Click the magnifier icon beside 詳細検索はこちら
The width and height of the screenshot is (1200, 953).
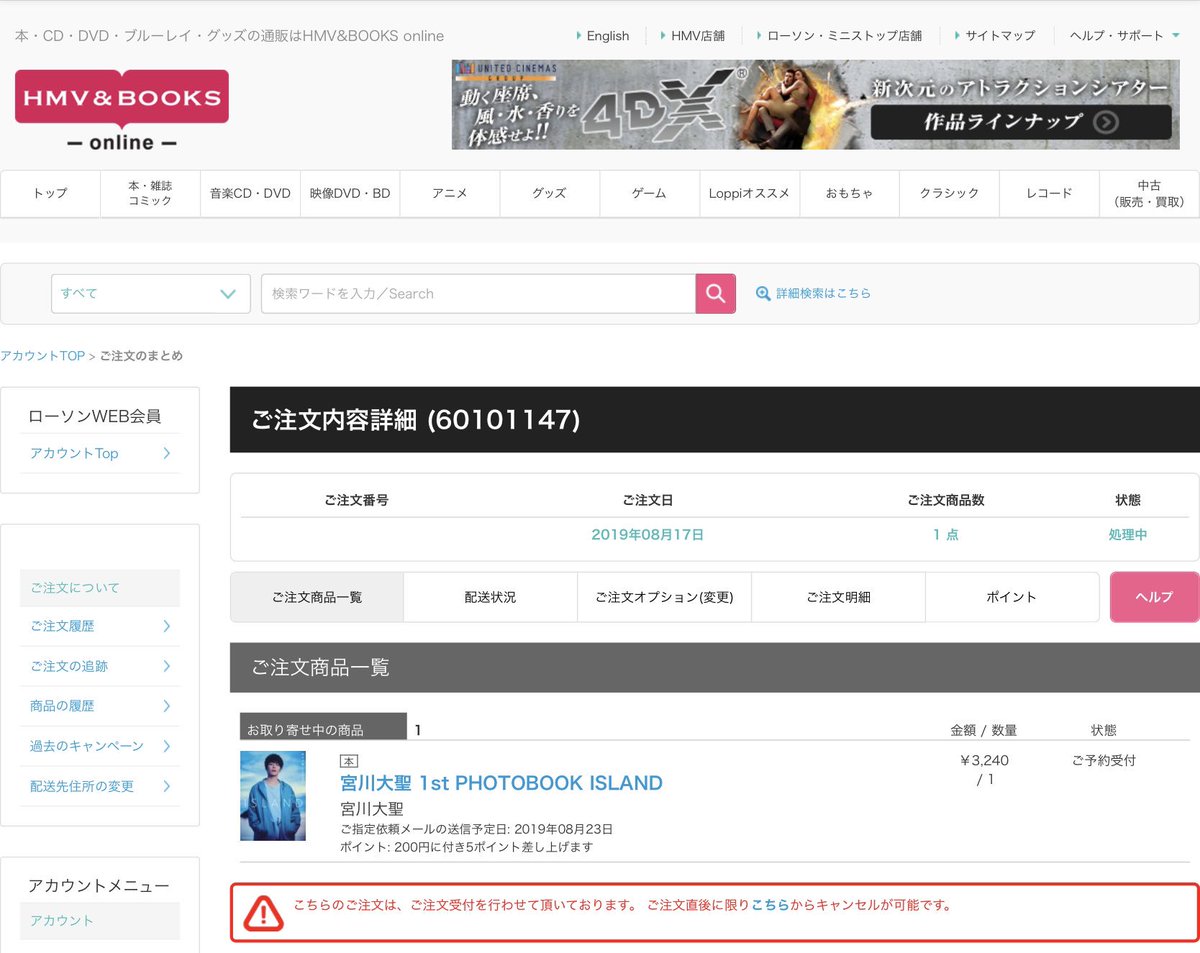[x=763, y=294]
